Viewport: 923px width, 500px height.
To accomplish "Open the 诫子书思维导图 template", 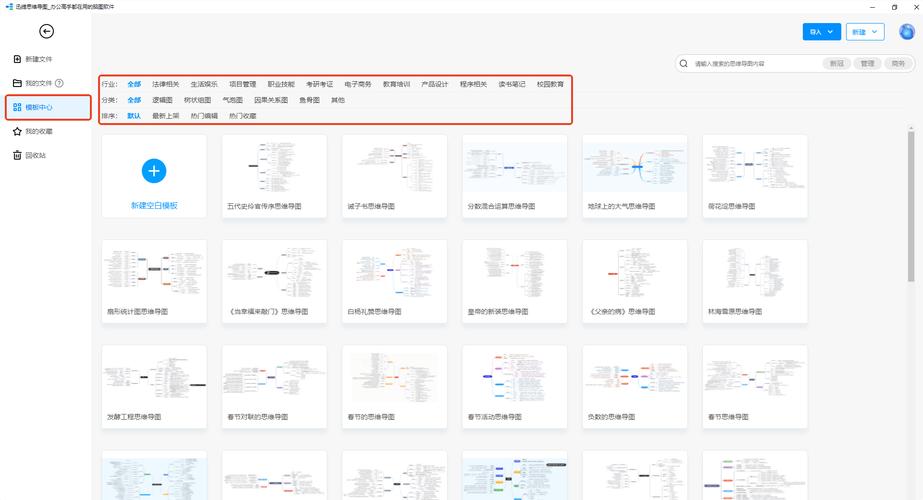I will 394,176.
